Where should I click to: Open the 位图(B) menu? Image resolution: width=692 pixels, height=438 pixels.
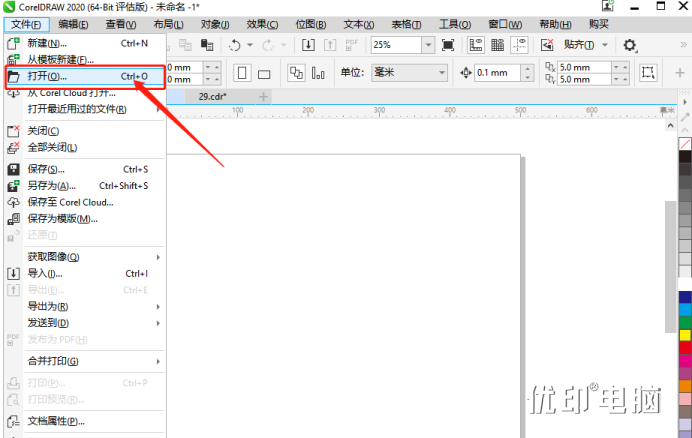pos(311,24)
